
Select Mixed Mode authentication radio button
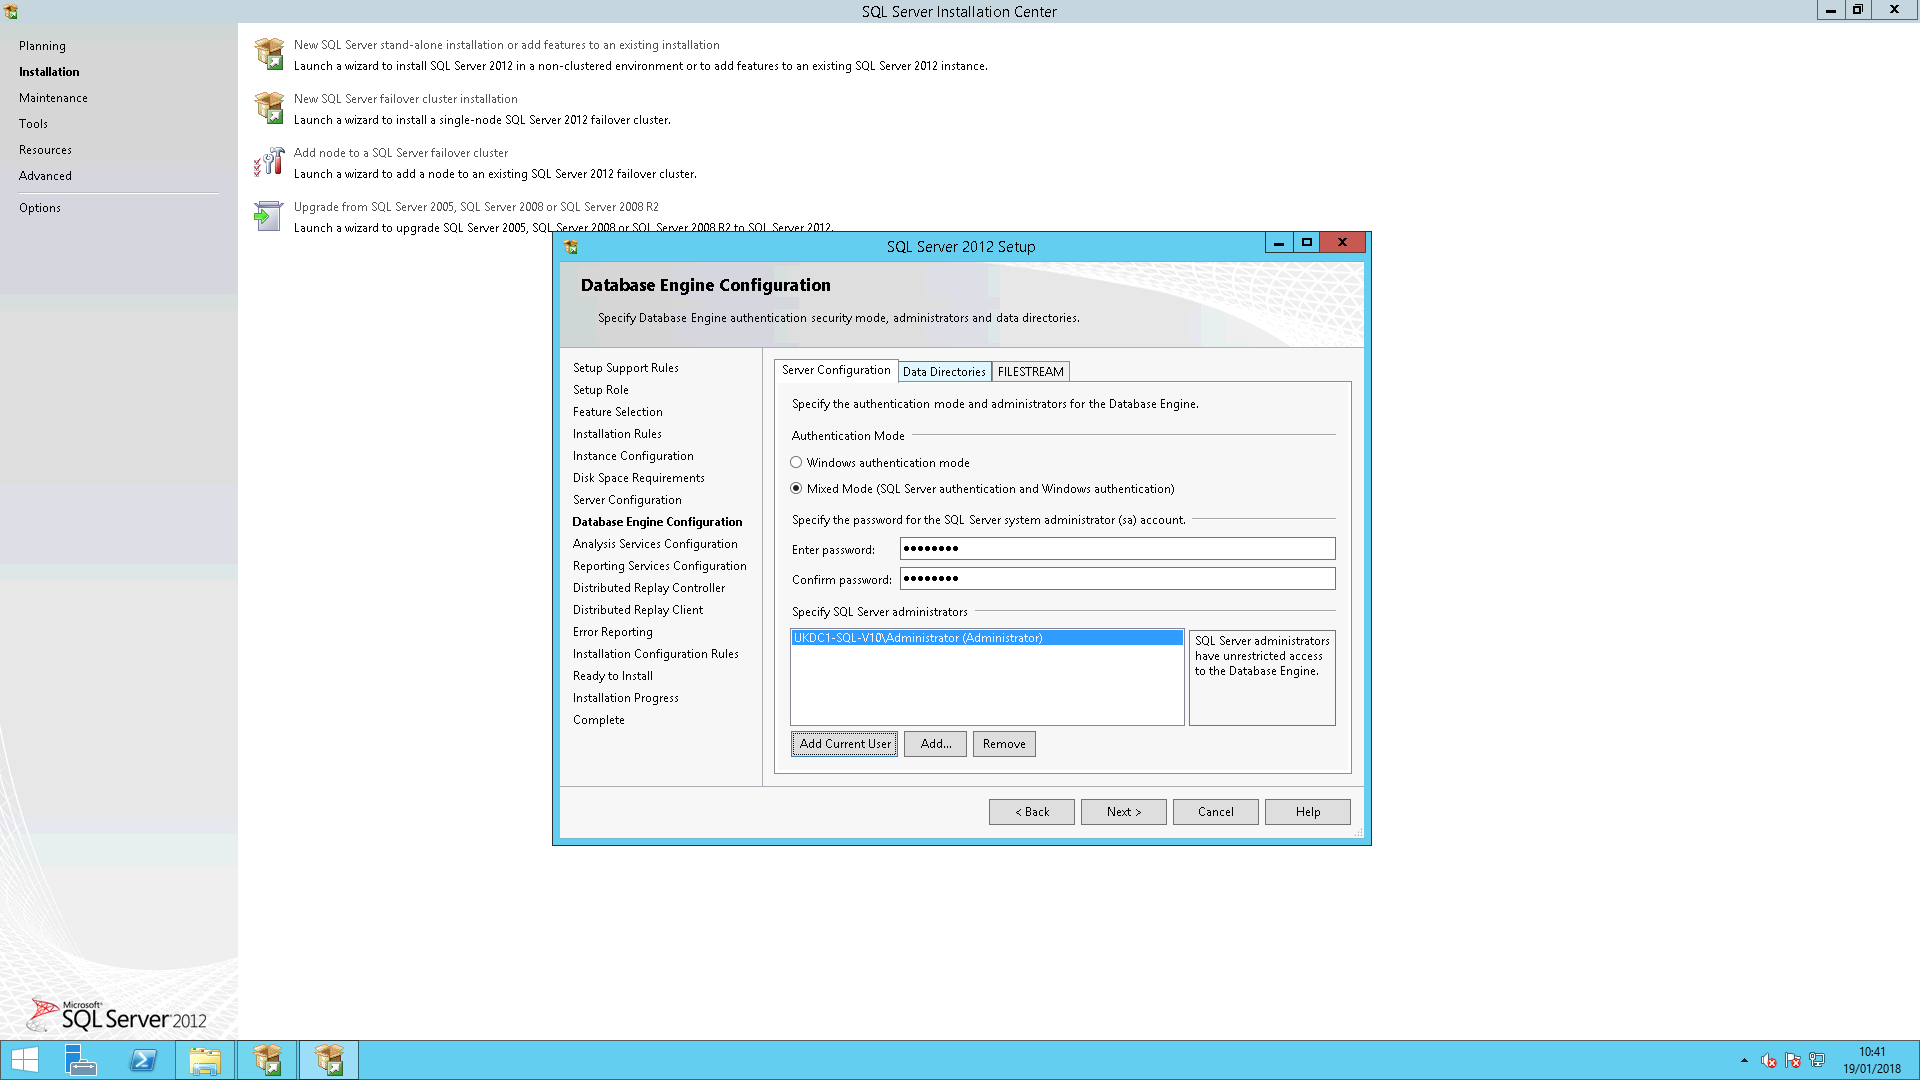[796, 489]
